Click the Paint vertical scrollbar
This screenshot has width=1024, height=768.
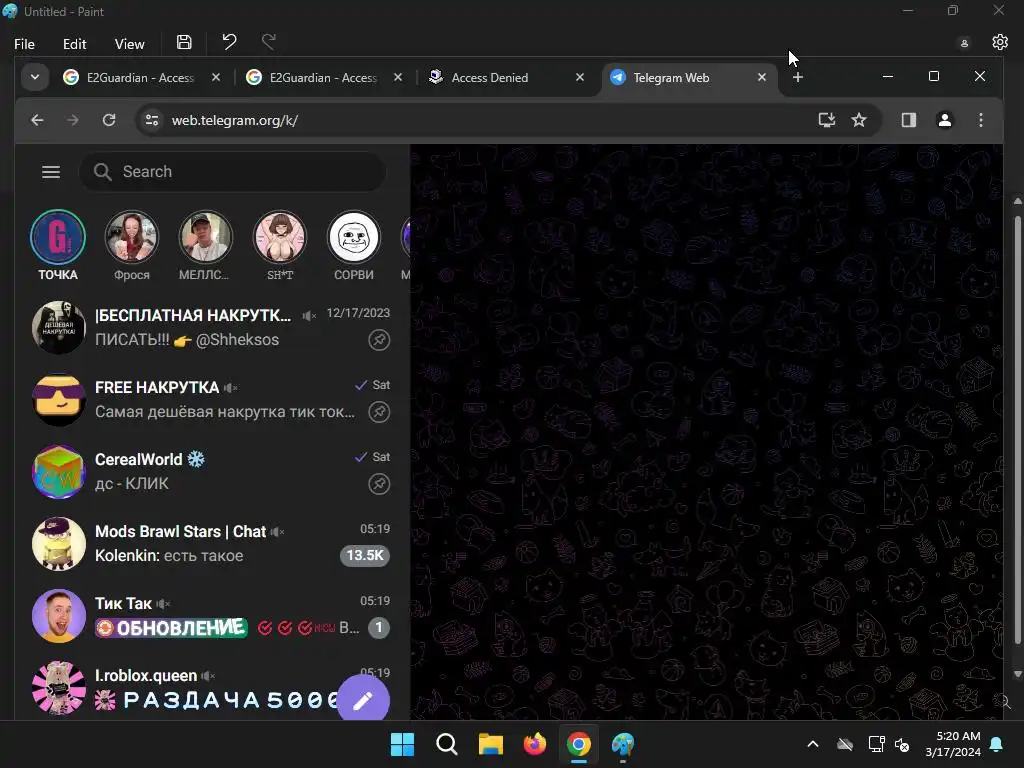pyautogui.click(x=1017, y=431)
